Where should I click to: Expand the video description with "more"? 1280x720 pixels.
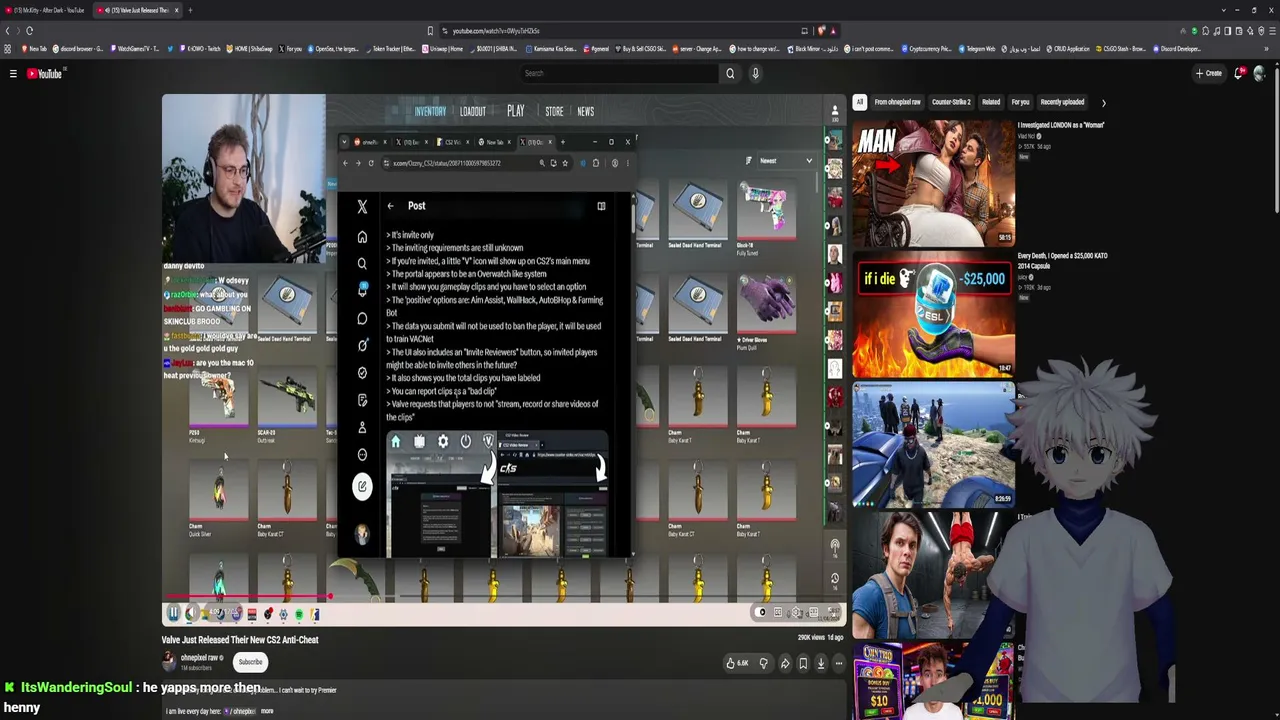(x=267, y=711)
